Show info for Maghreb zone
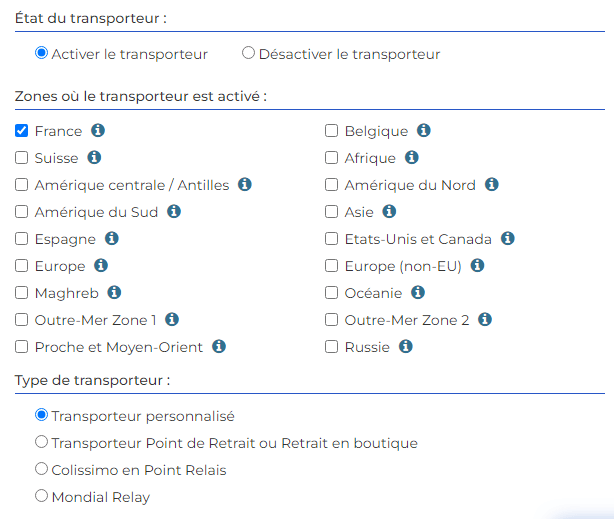The width and height of the screenshot is (614, 519). coord(114,292)
